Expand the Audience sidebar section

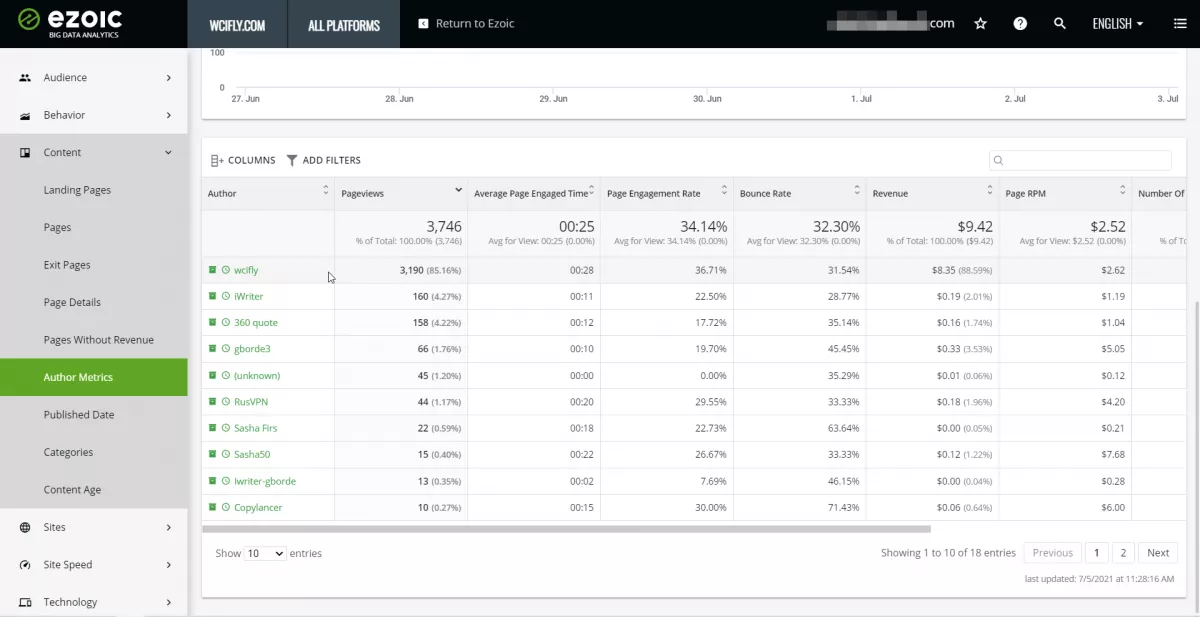click(94, 77)
